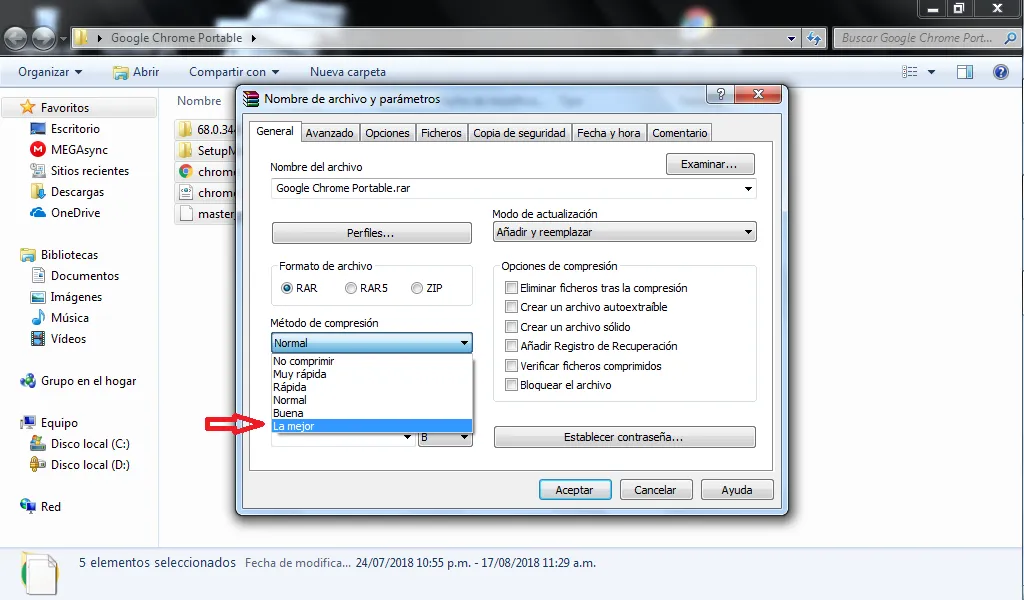Choose Rápida compression option

(372, 387)
